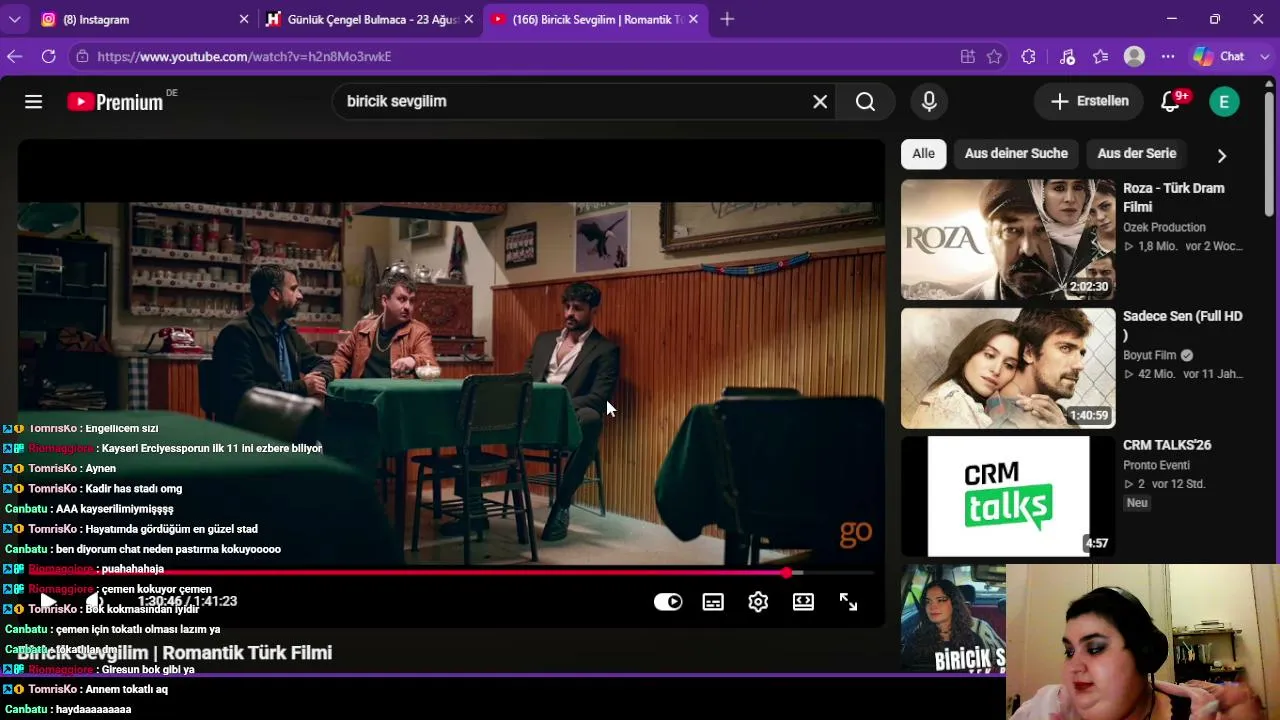The height and width of the screenshot is (720, 1280).
Task: Click chat line "Kadir has stadı omg"
Action: (91, 489)
